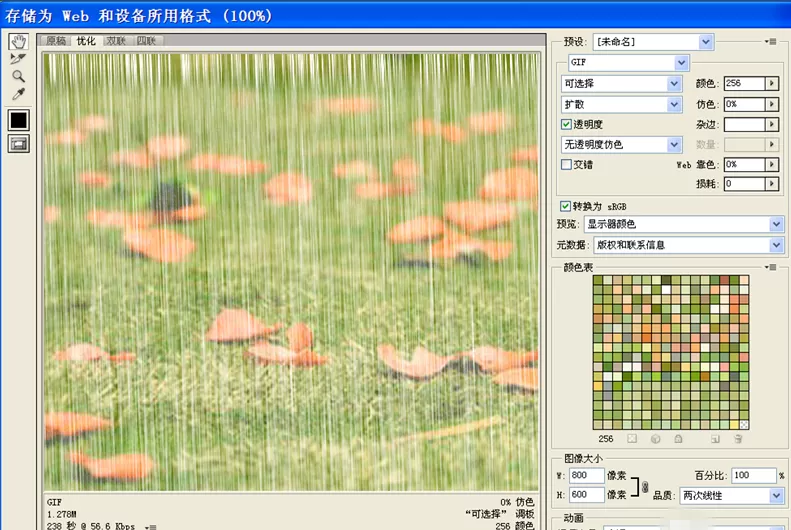Click the 0% 仿色 status text
The width and height of the screenshot is (791, 530).
coord(517,502)
